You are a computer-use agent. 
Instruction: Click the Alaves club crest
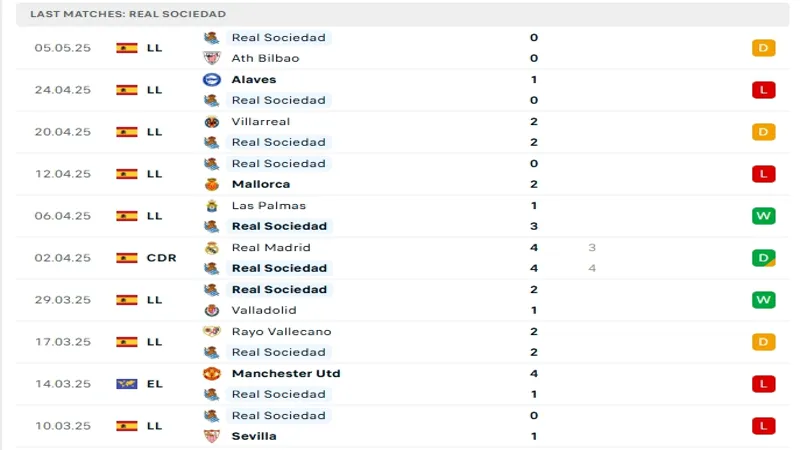tap(211, 79)
